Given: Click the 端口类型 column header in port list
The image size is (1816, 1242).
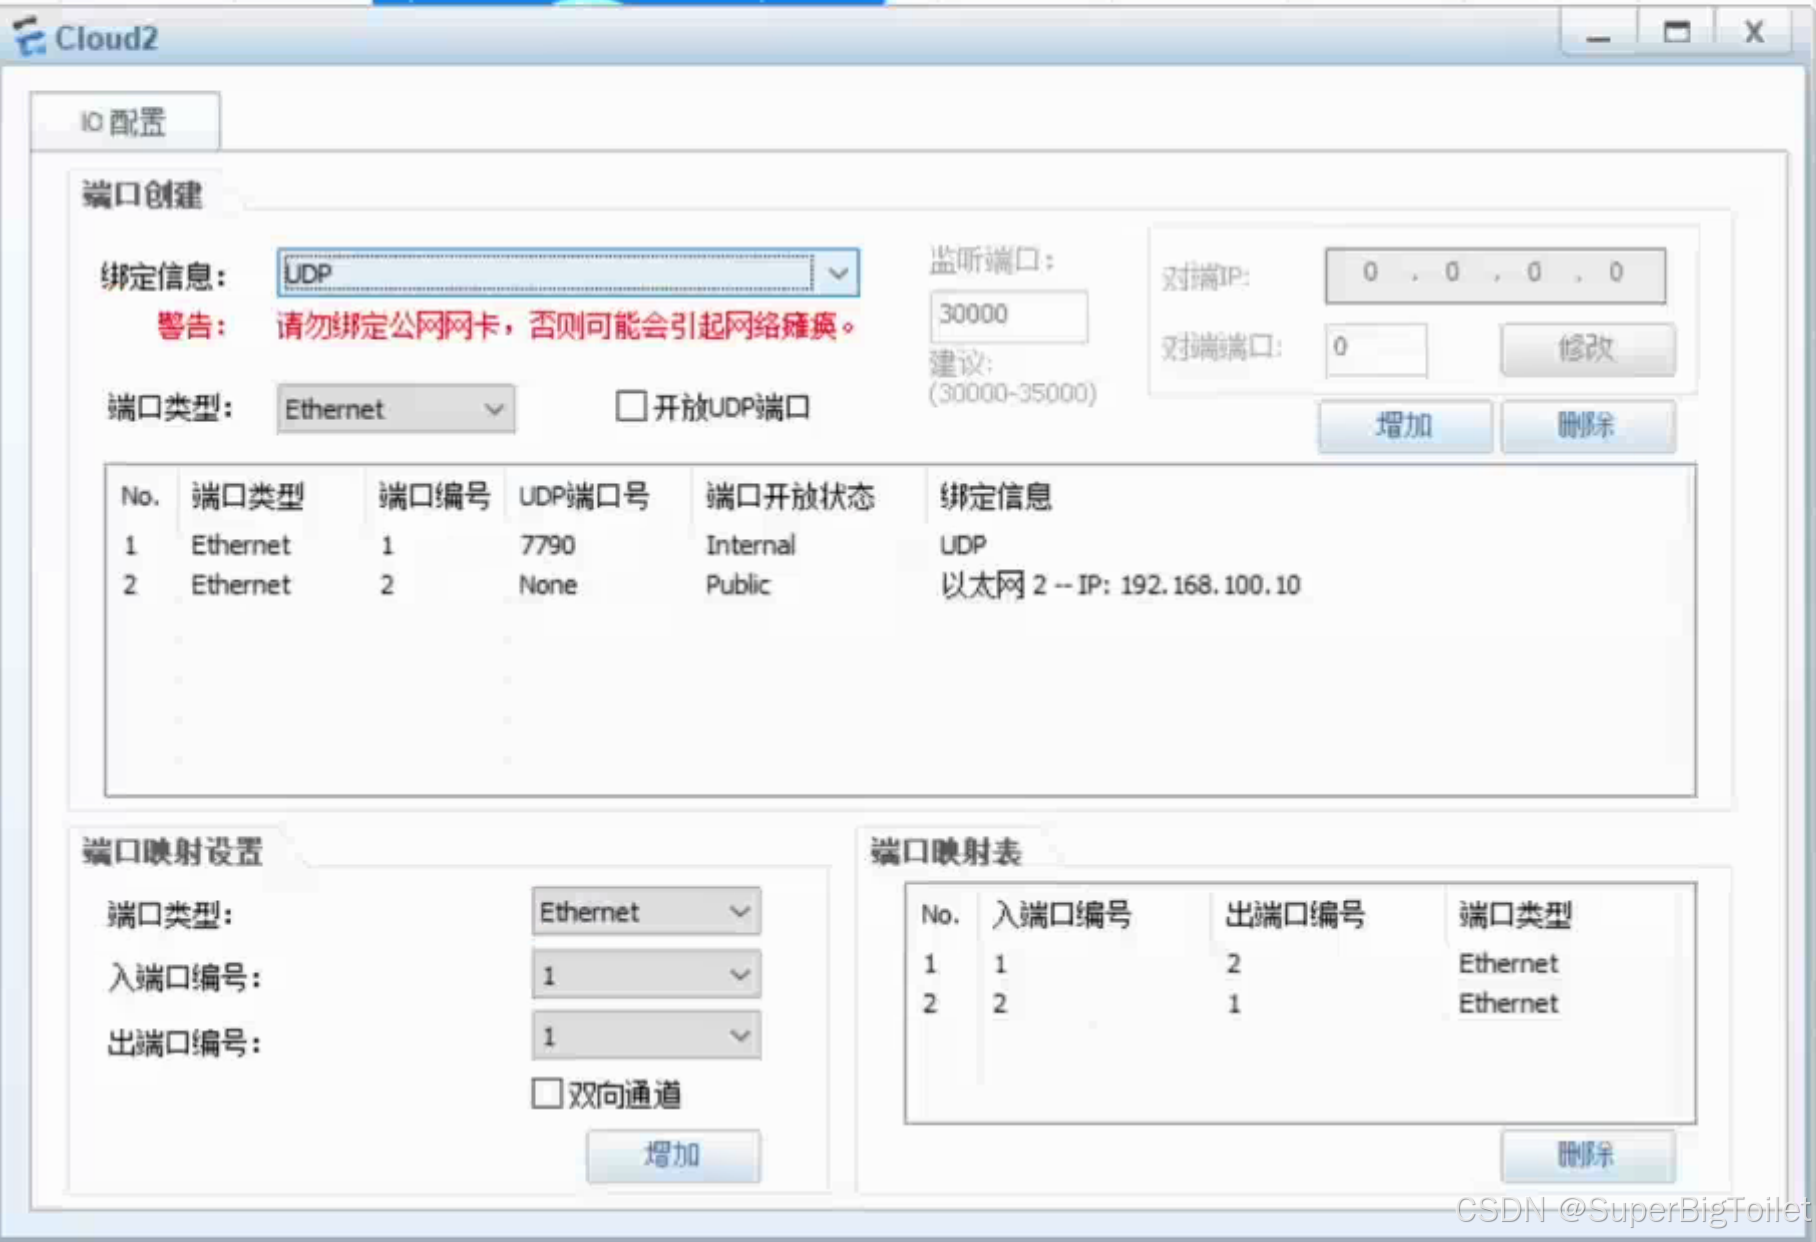Looking at the screenshot, I should (x=247, y=496).
